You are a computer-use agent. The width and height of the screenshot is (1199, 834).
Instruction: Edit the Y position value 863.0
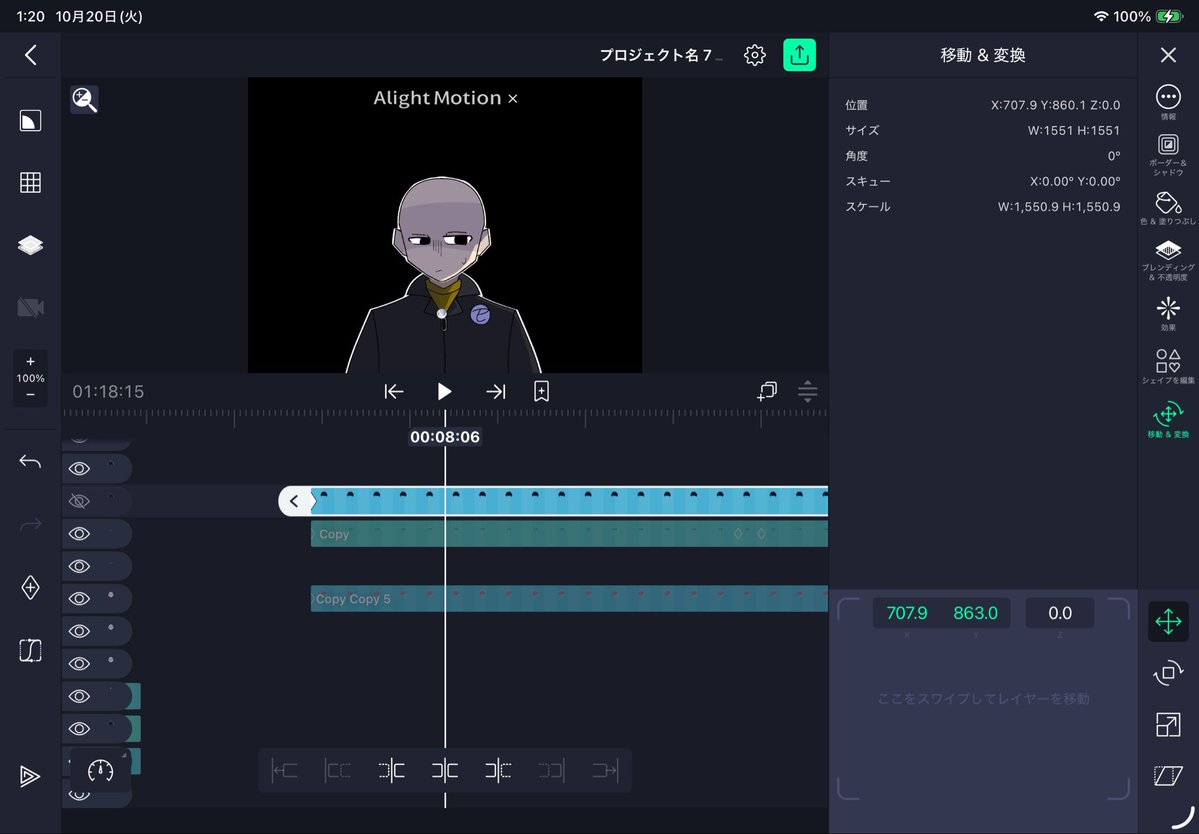point(975,613)
